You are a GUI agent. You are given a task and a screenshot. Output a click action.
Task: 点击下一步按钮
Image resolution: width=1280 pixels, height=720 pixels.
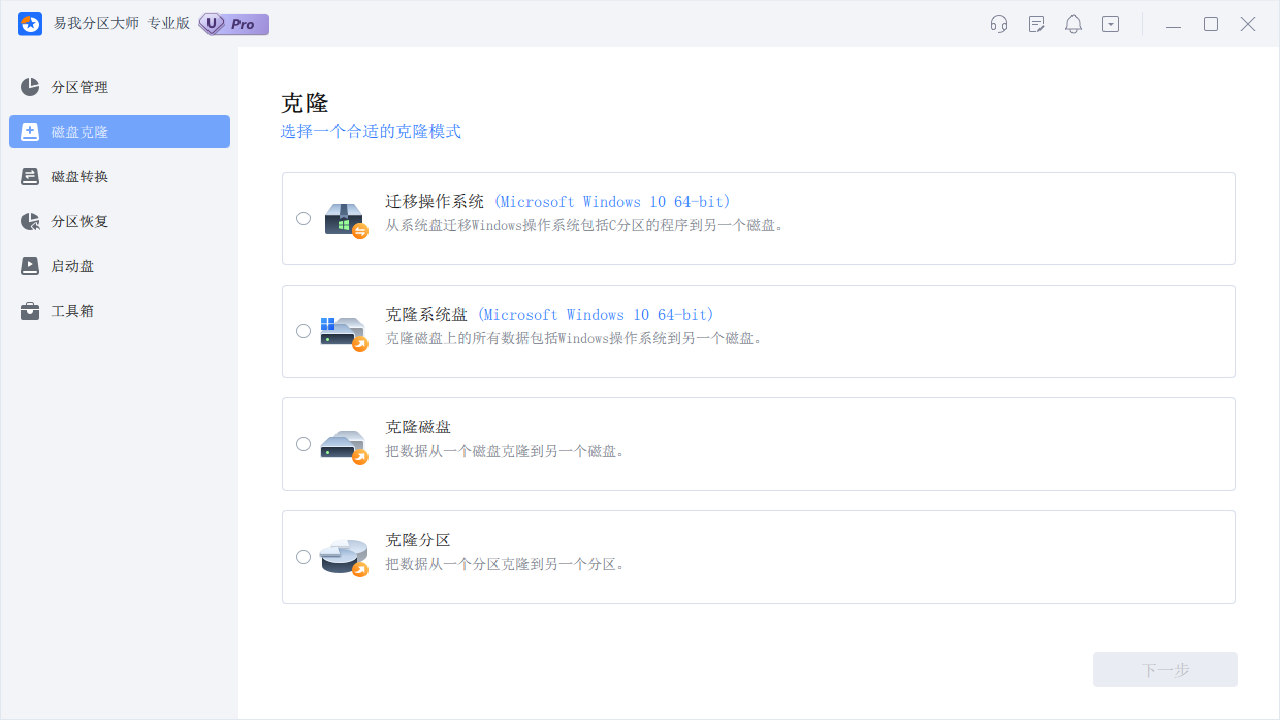1164,669
